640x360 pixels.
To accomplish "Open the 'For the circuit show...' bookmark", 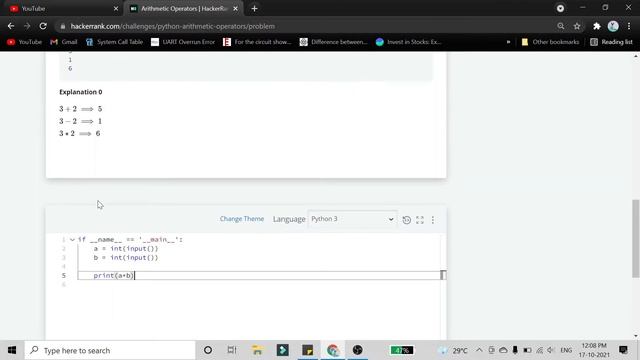I will (257, 42).
